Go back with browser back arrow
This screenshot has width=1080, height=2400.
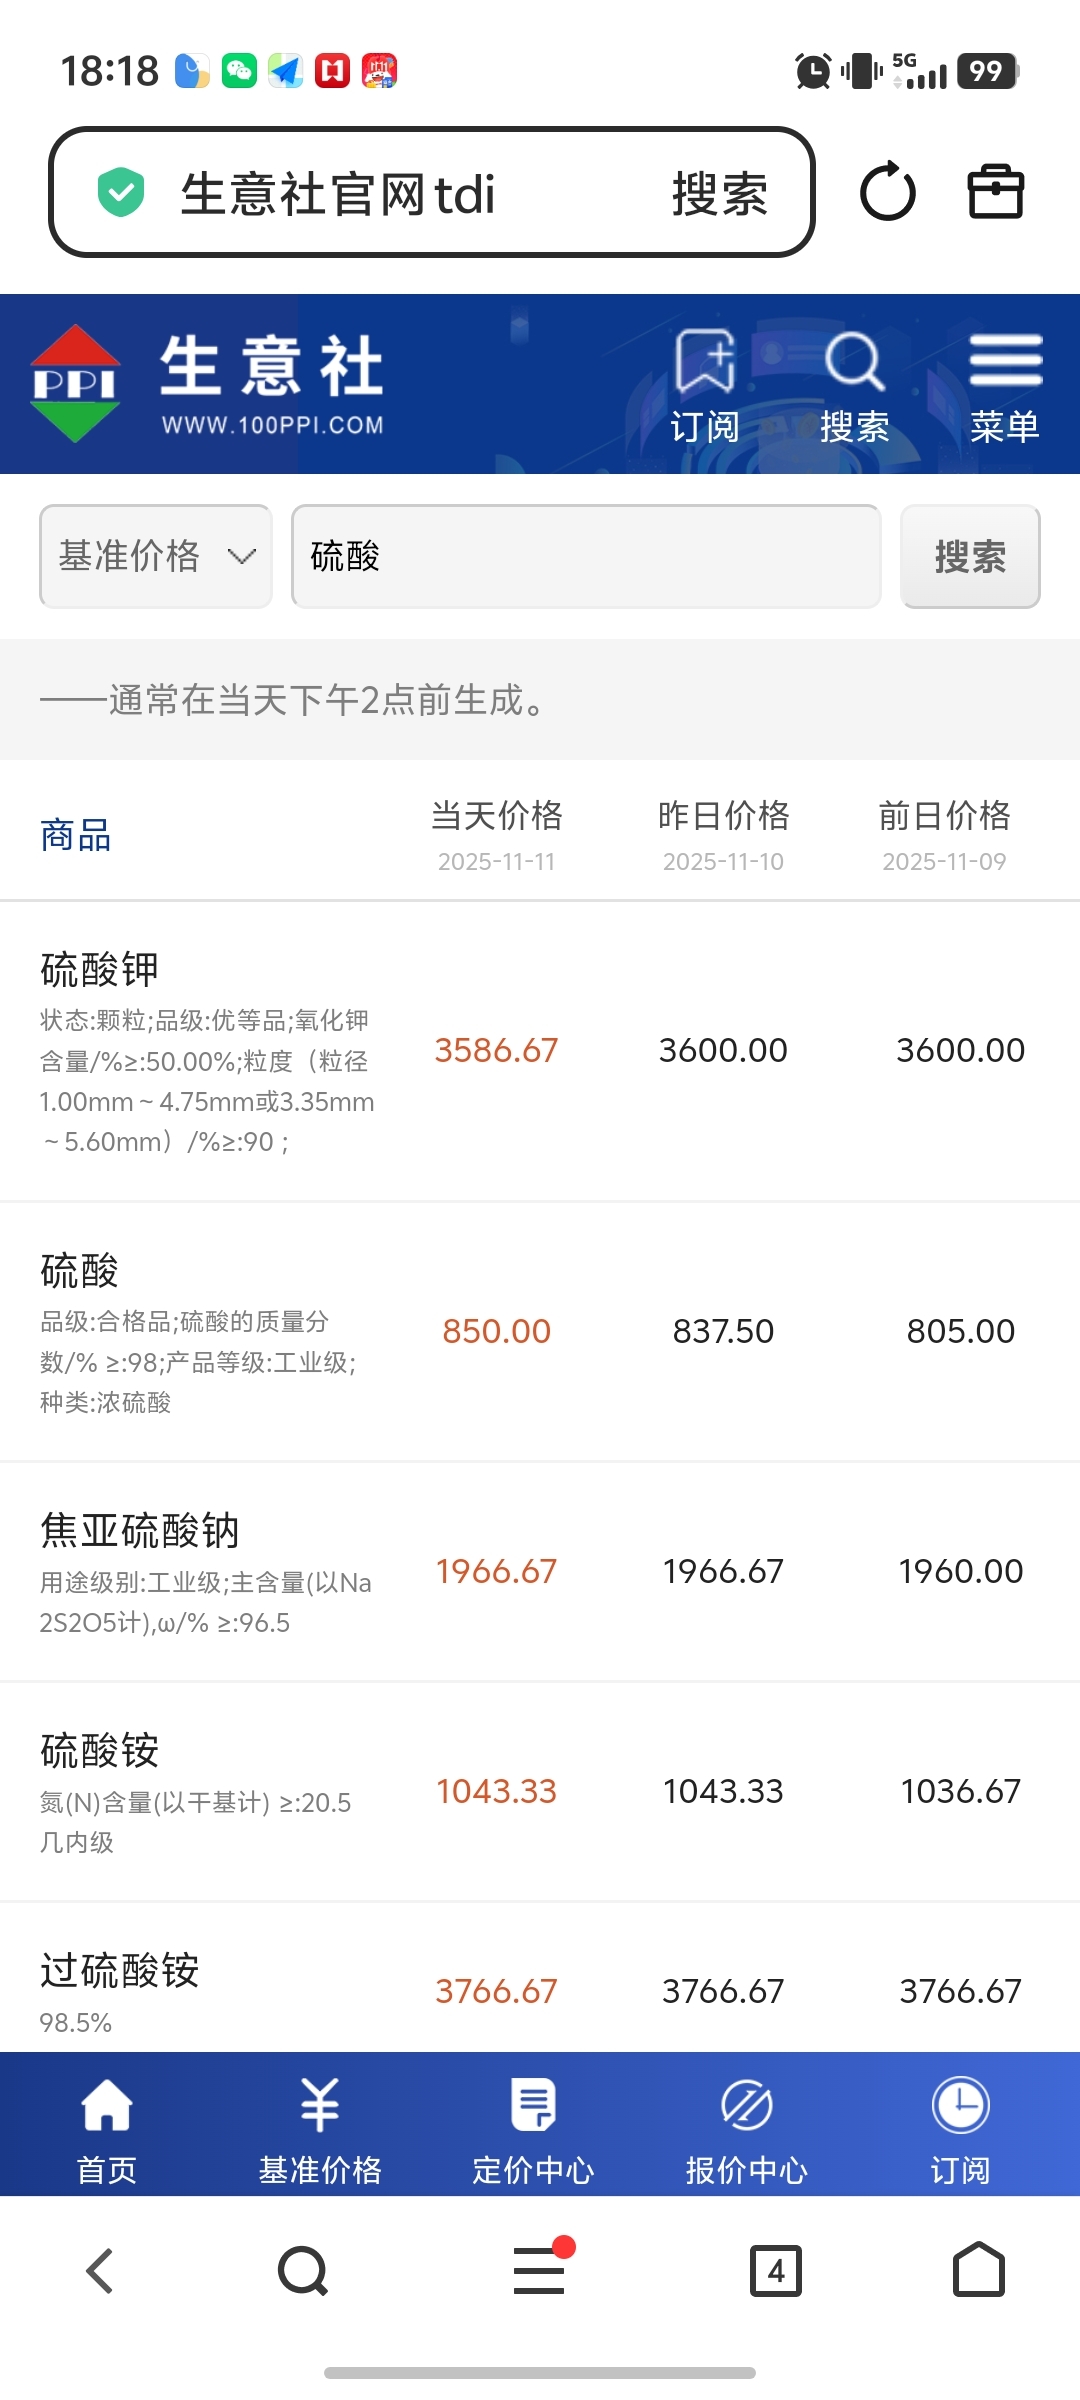click(100, 2271)
